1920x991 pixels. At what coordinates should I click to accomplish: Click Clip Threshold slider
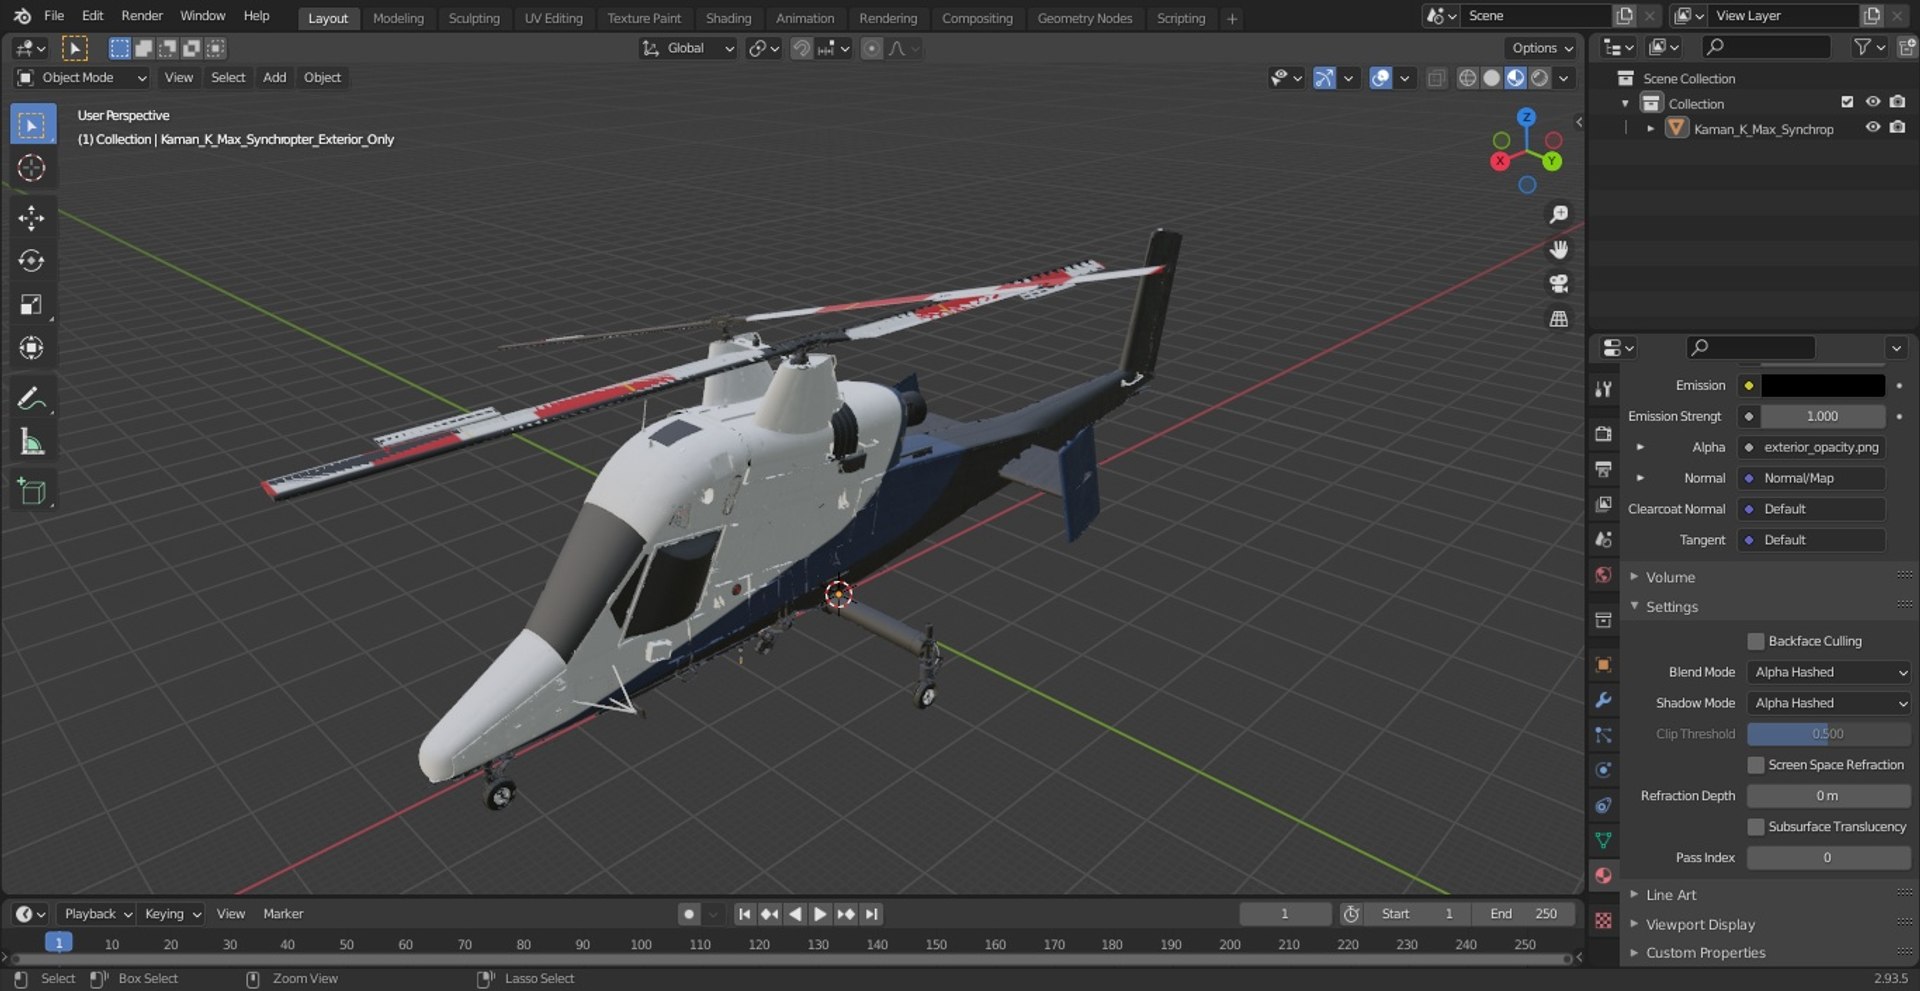1829,734
